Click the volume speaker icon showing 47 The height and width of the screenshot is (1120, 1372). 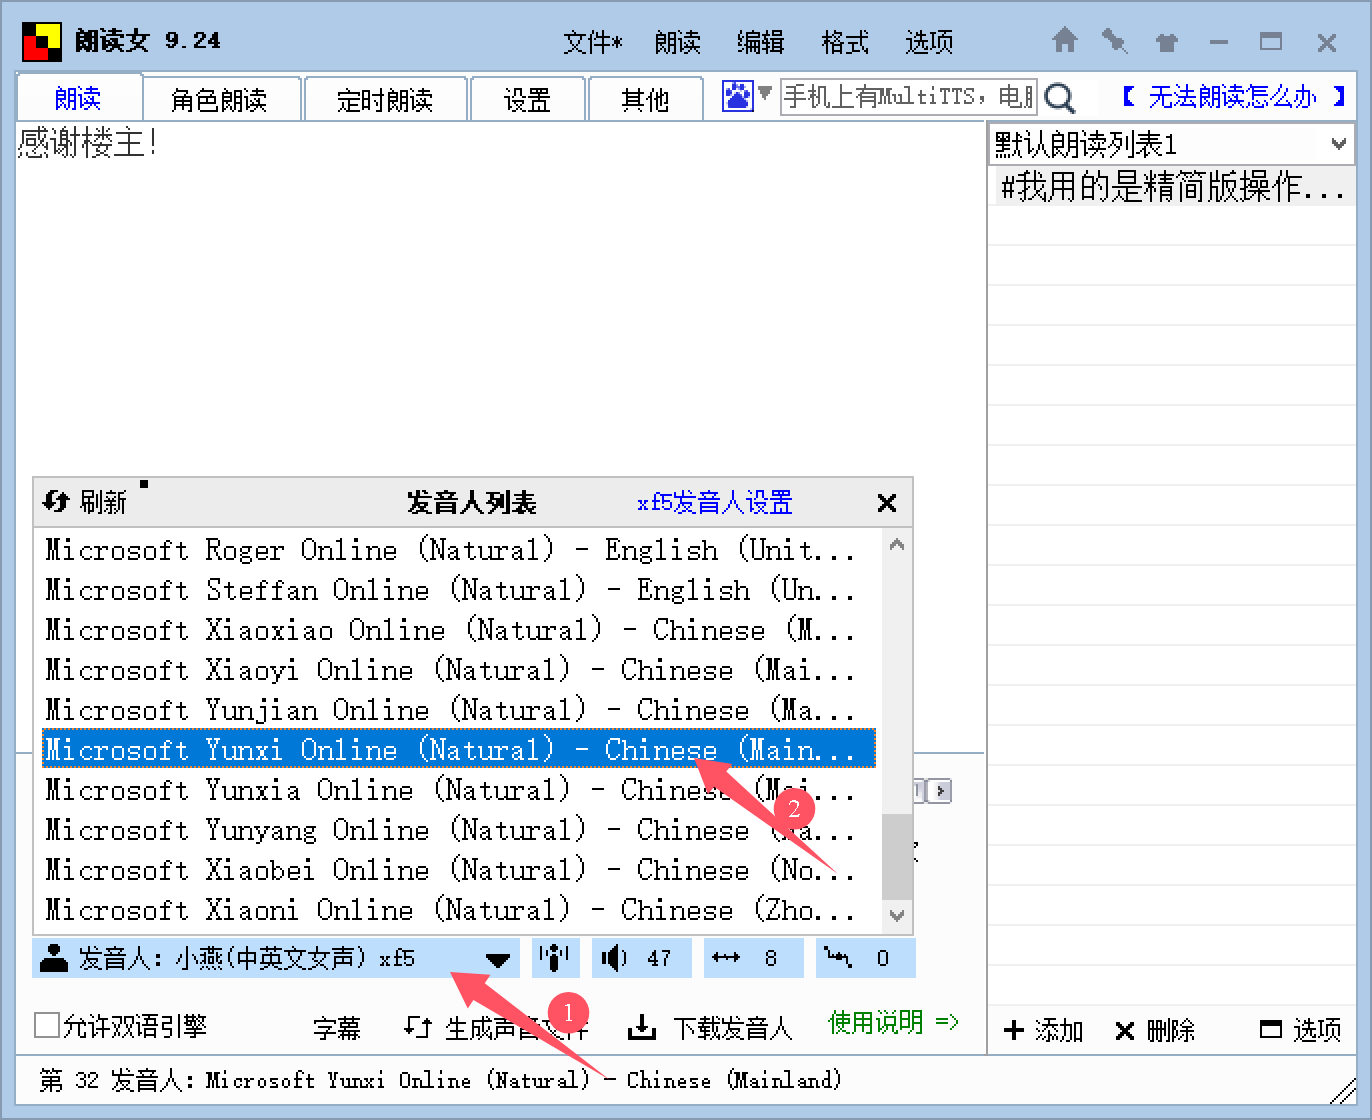[x=617, y=957]
